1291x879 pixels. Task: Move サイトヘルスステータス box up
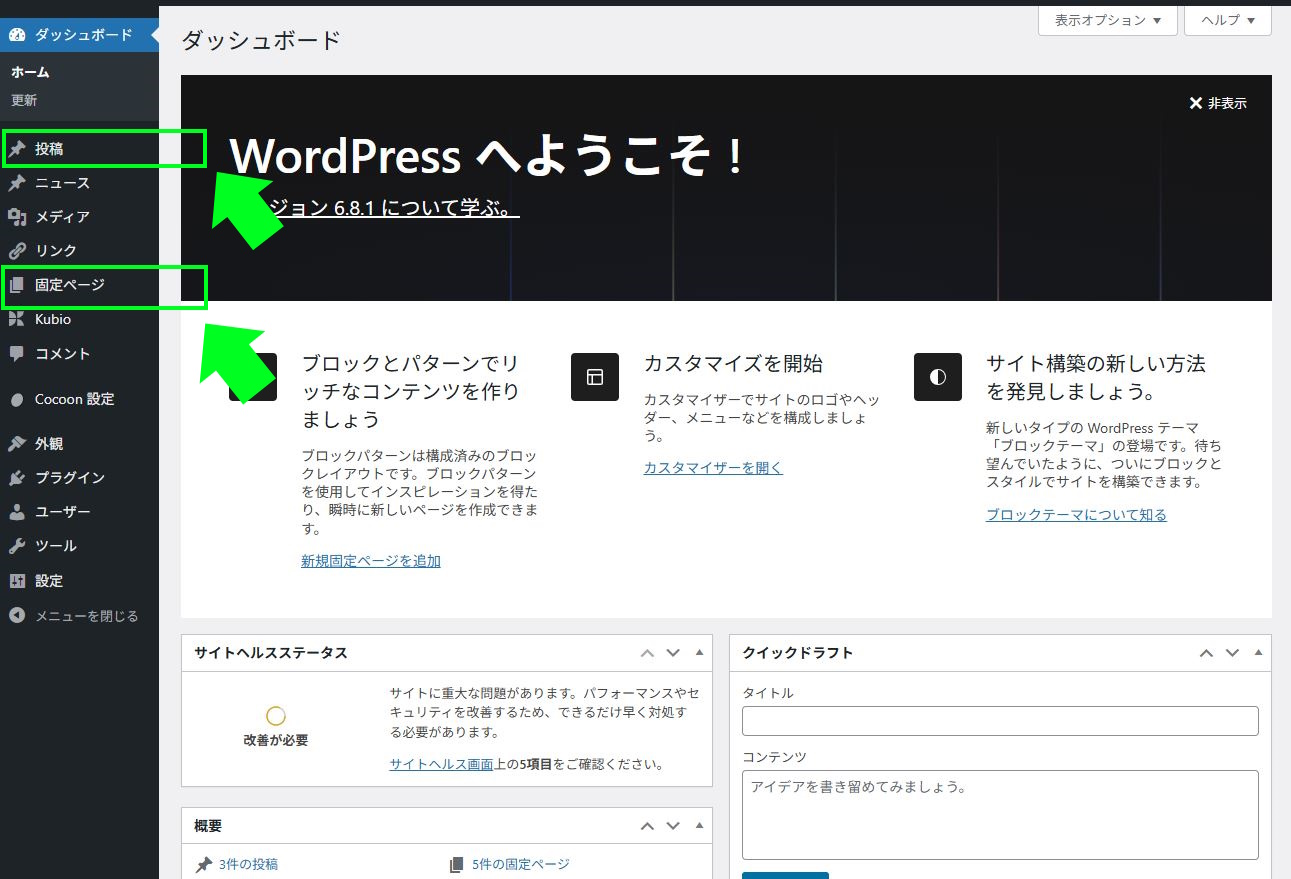click(x=647, y=653)
